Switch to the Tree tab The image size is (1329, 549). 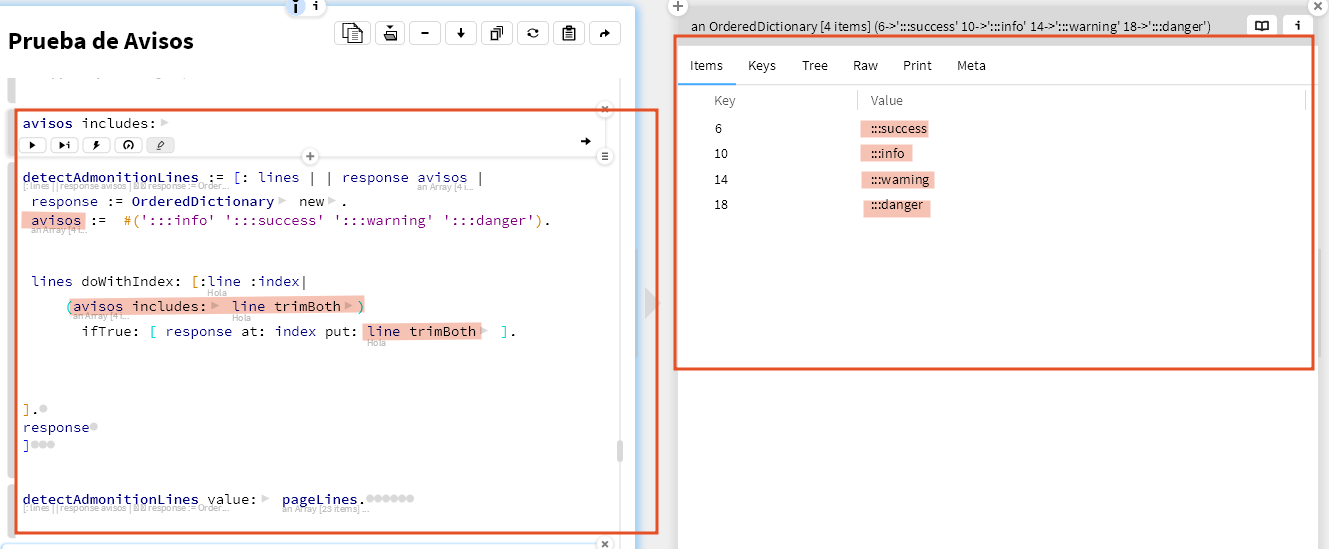815,65
